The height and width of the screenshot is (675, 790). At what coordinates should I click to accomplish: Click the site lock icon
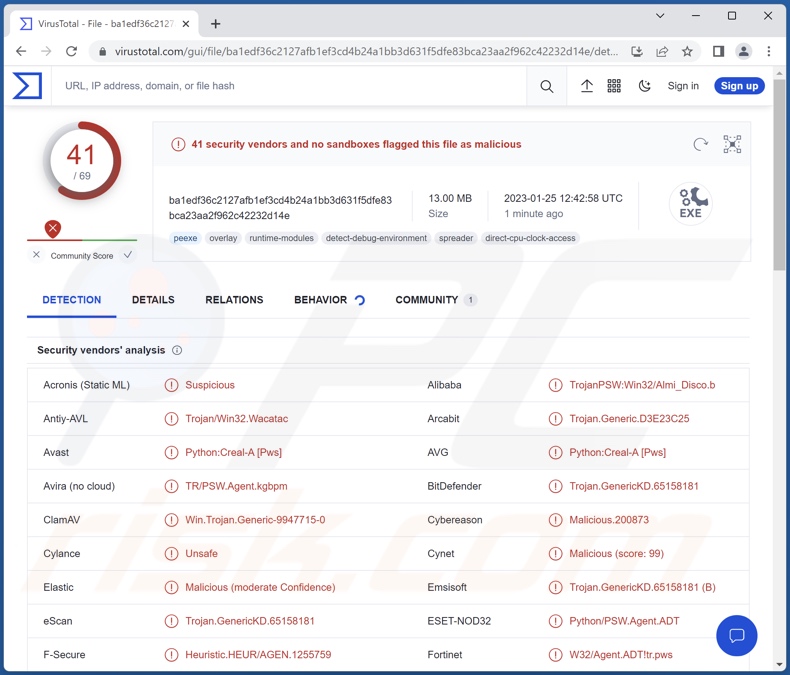[103, 51]
